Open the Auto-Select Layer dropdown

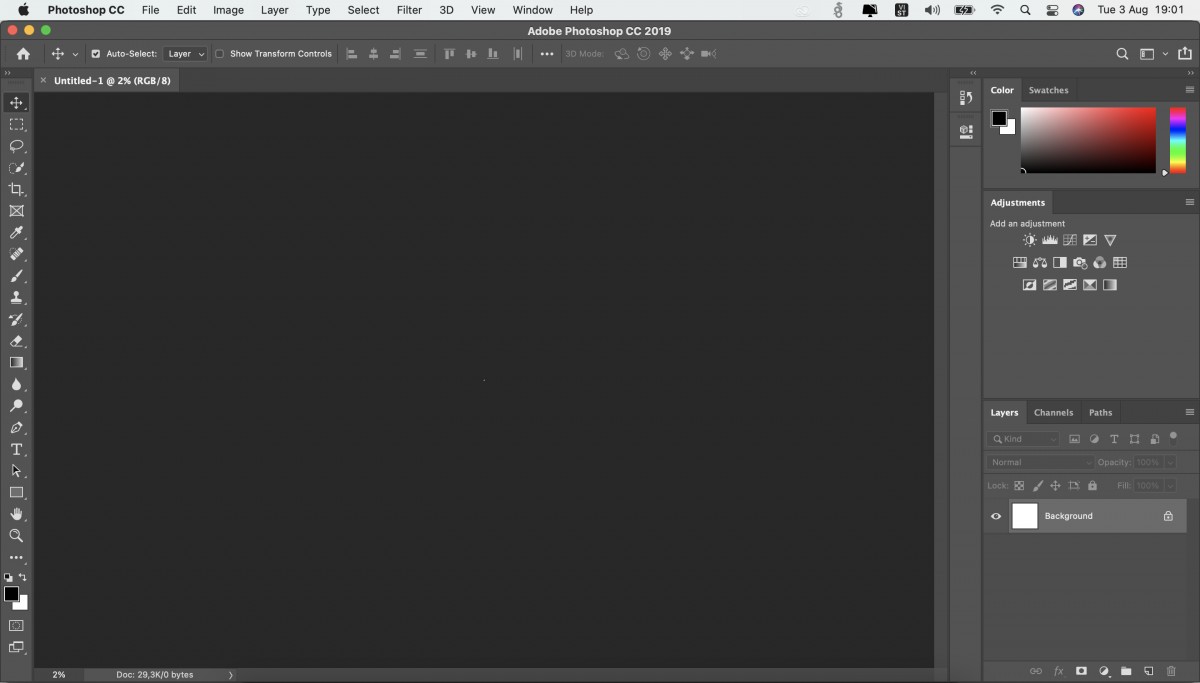(x=185, y=54)
